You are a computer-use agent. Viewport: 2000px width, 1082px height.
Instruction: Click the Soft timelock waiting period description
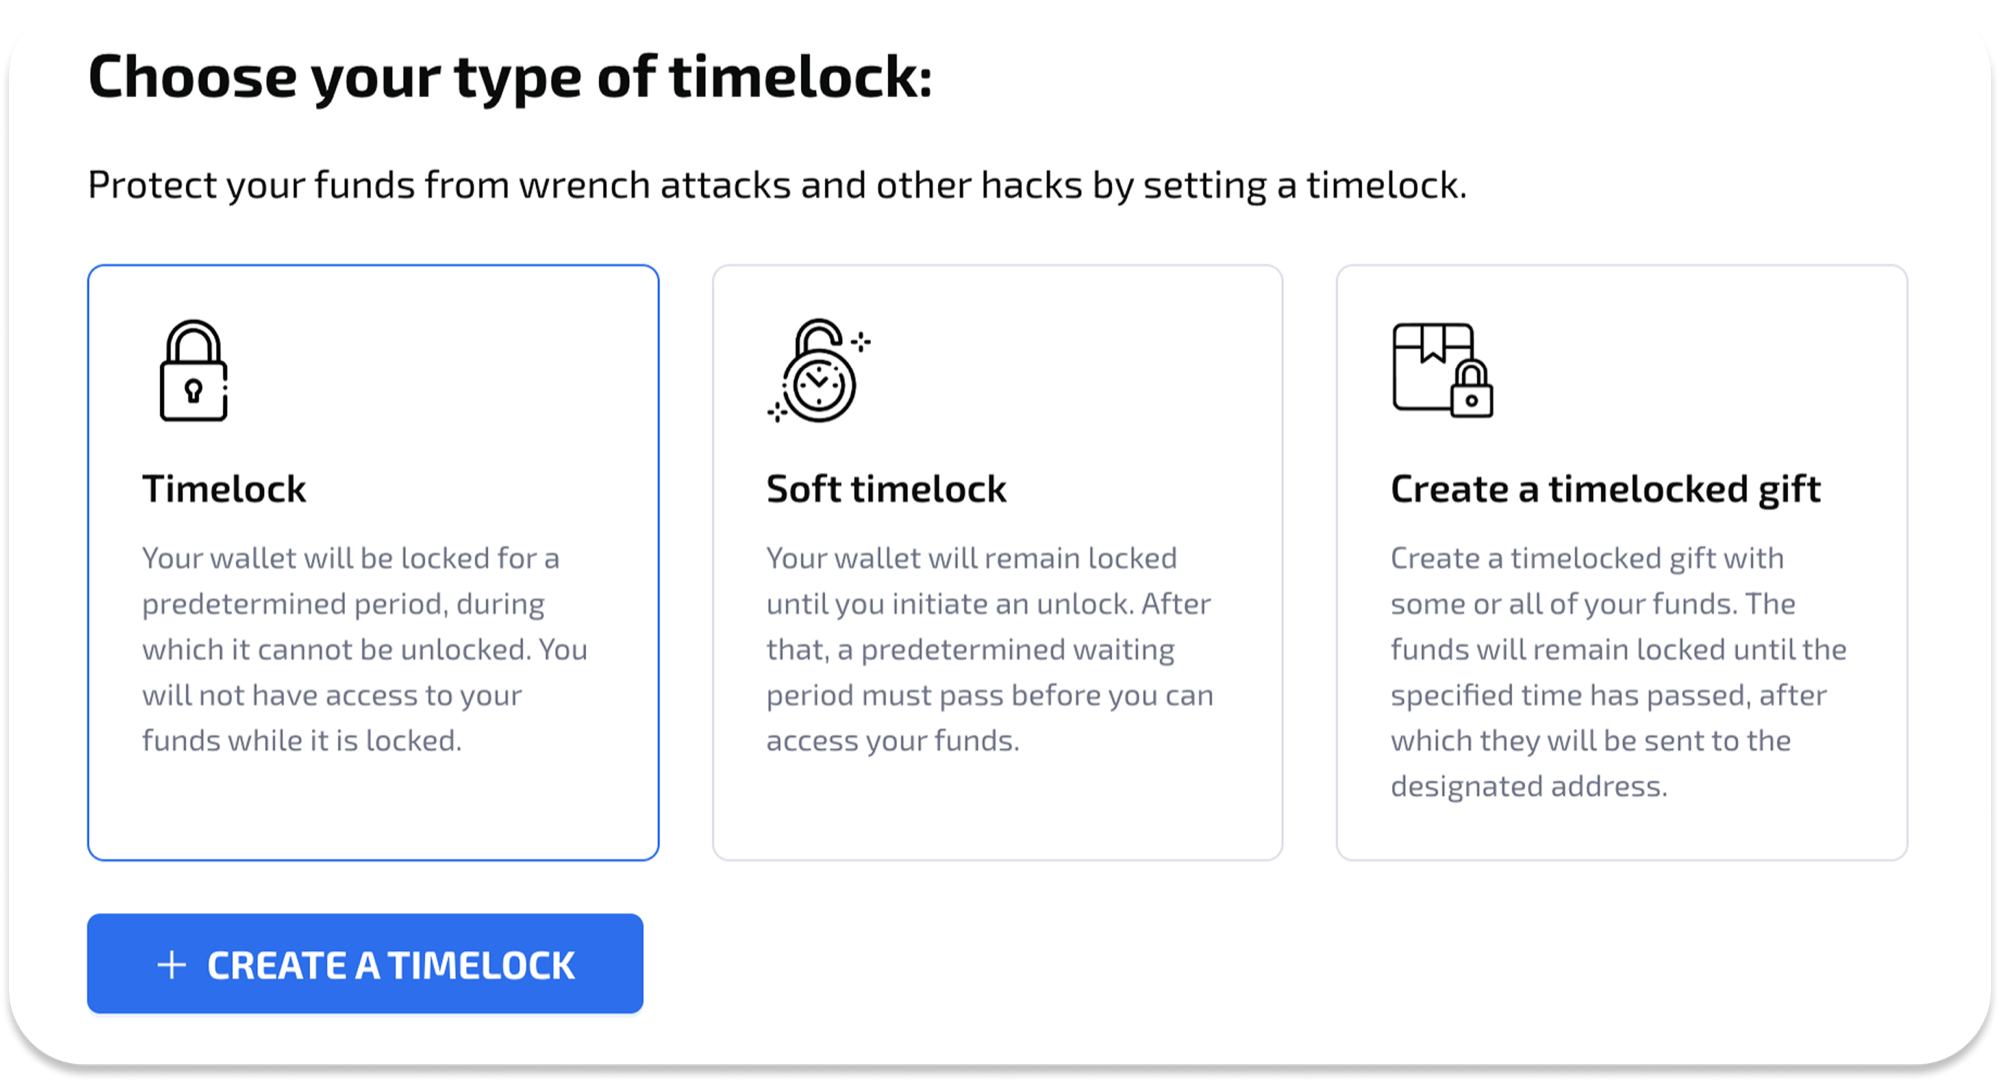coord(988,648)
